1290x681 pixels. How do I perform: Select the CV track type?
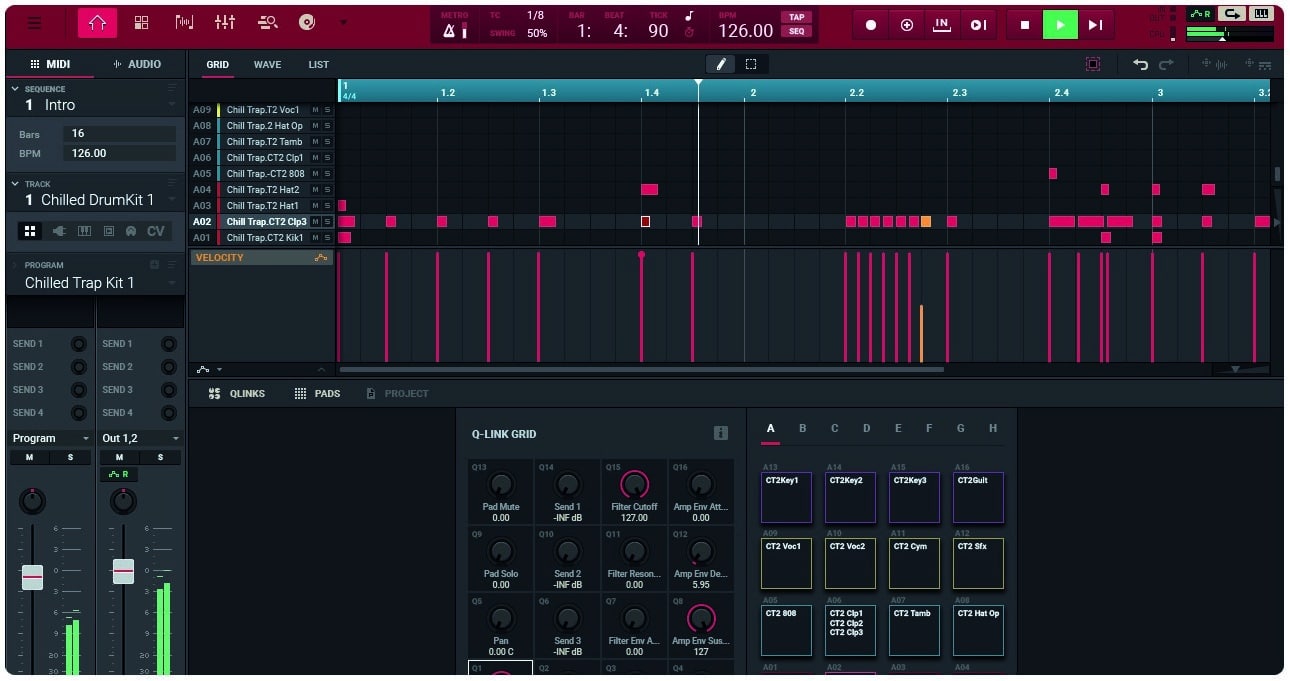[155, 231]
